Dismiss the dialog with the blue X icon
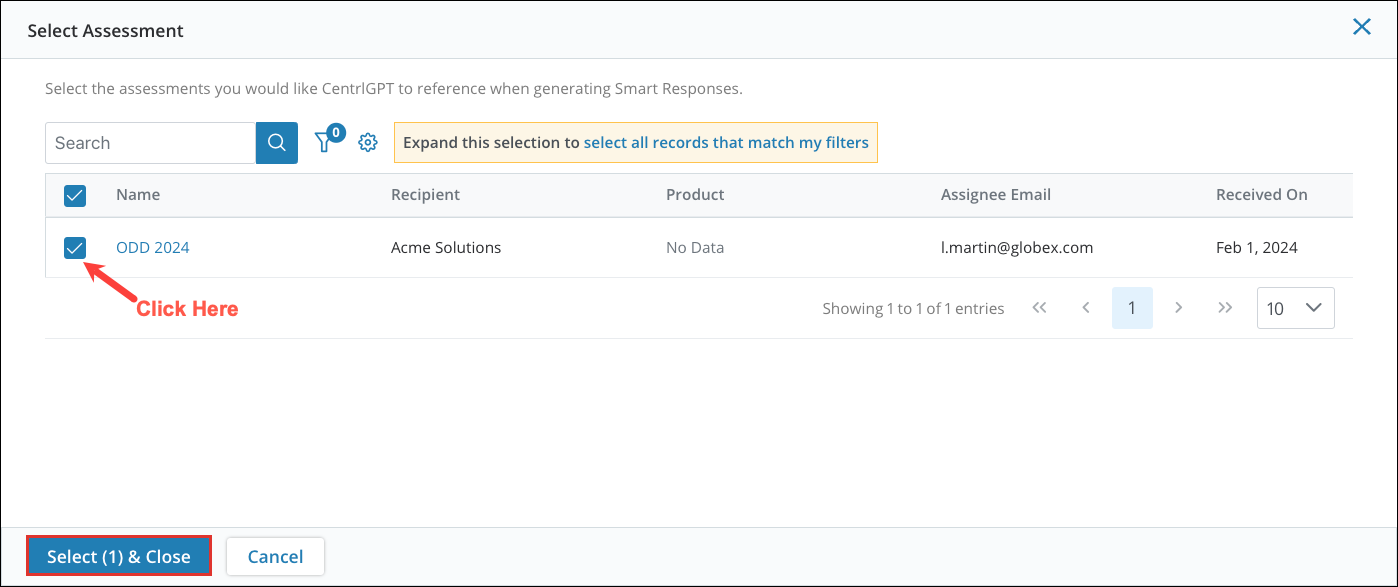This screenshot has height=587, width=1398. (x=1362, y=27)
